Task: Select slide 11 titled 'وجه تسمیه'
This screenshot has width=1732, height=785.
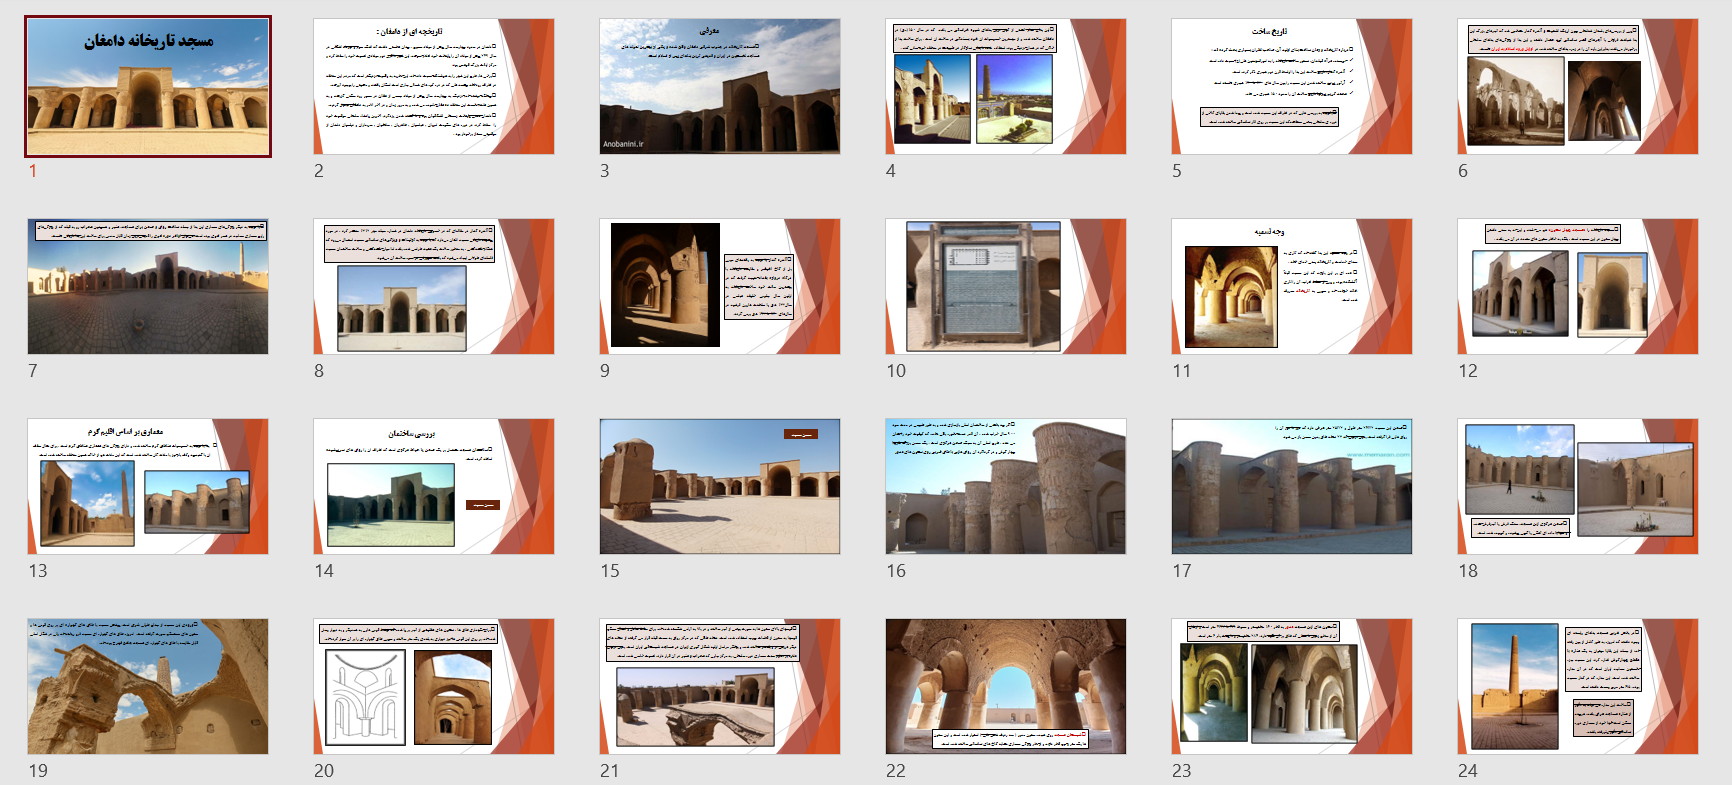Action: (1292, 287)
